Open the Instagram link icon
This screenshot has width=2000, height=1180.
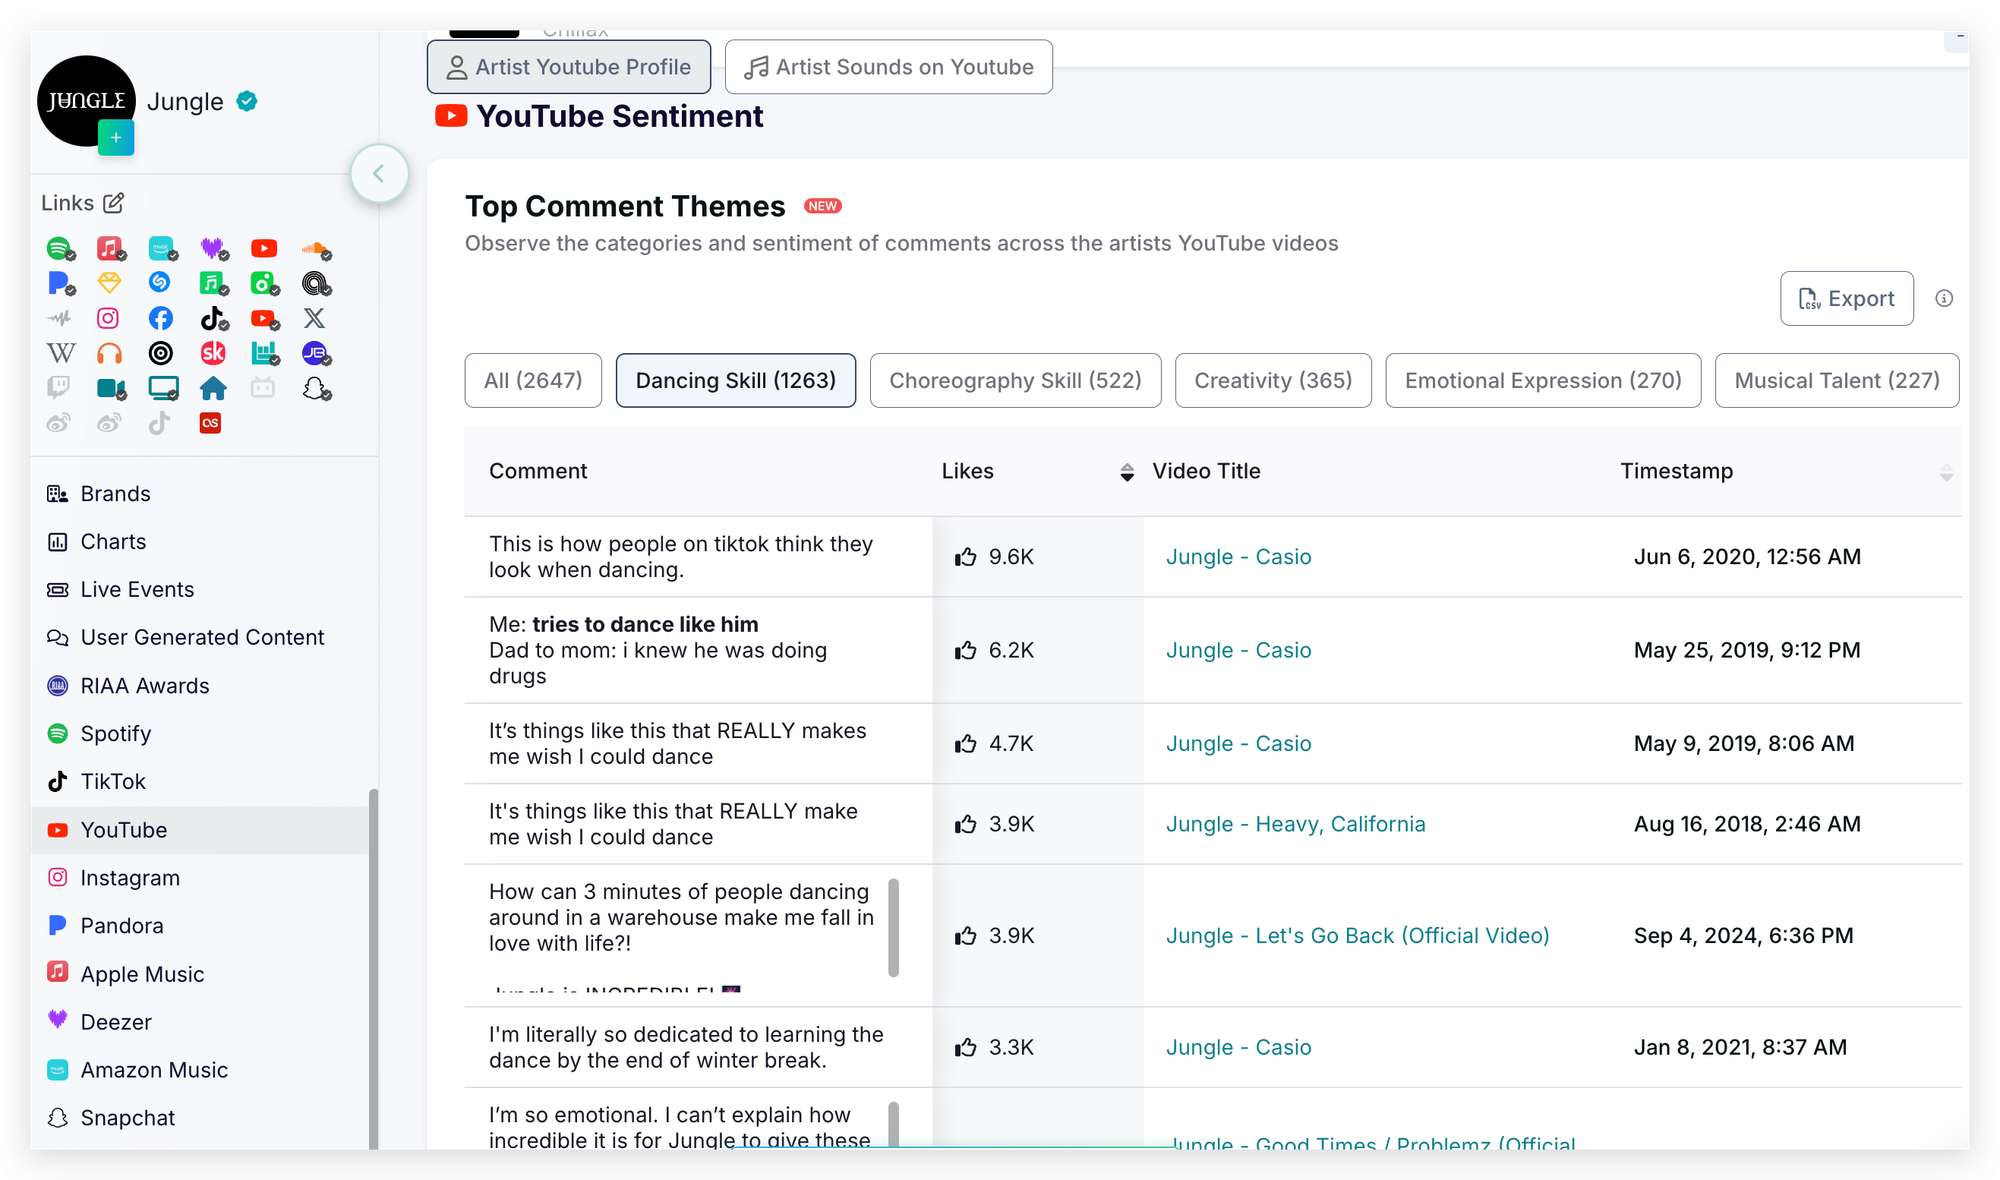point(108,318)
